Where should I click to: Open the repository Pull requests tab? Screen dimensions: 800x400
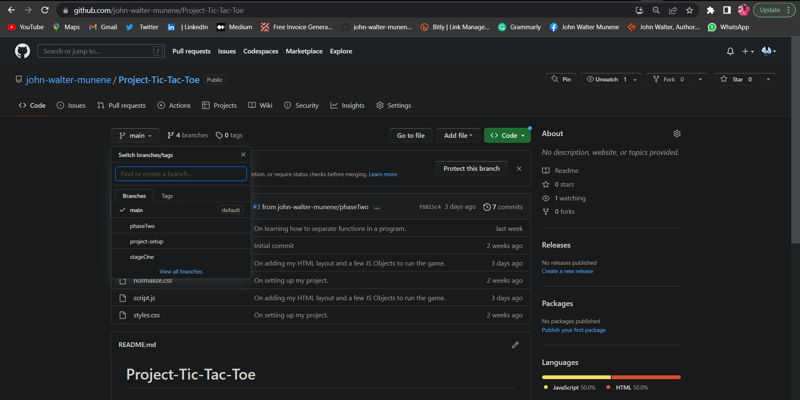coord(121,106)
